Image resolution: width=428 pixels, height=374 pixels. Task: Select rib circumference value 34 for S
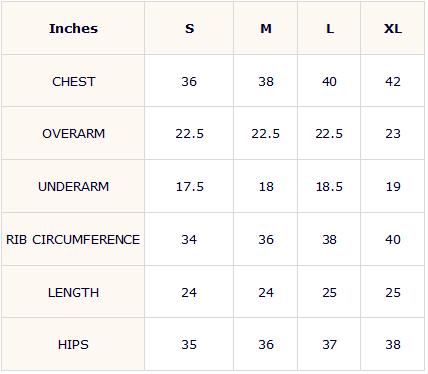coord(189,239)
